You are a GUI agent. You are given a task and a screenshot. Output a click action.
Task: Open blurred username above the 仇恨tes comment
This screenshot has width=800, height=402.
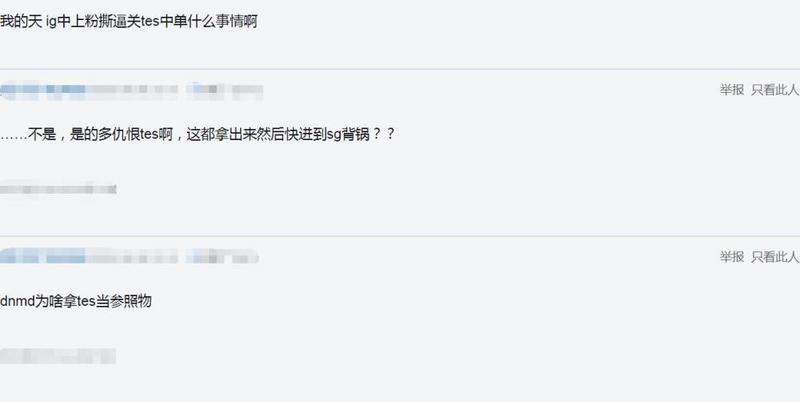pos(131,91)
